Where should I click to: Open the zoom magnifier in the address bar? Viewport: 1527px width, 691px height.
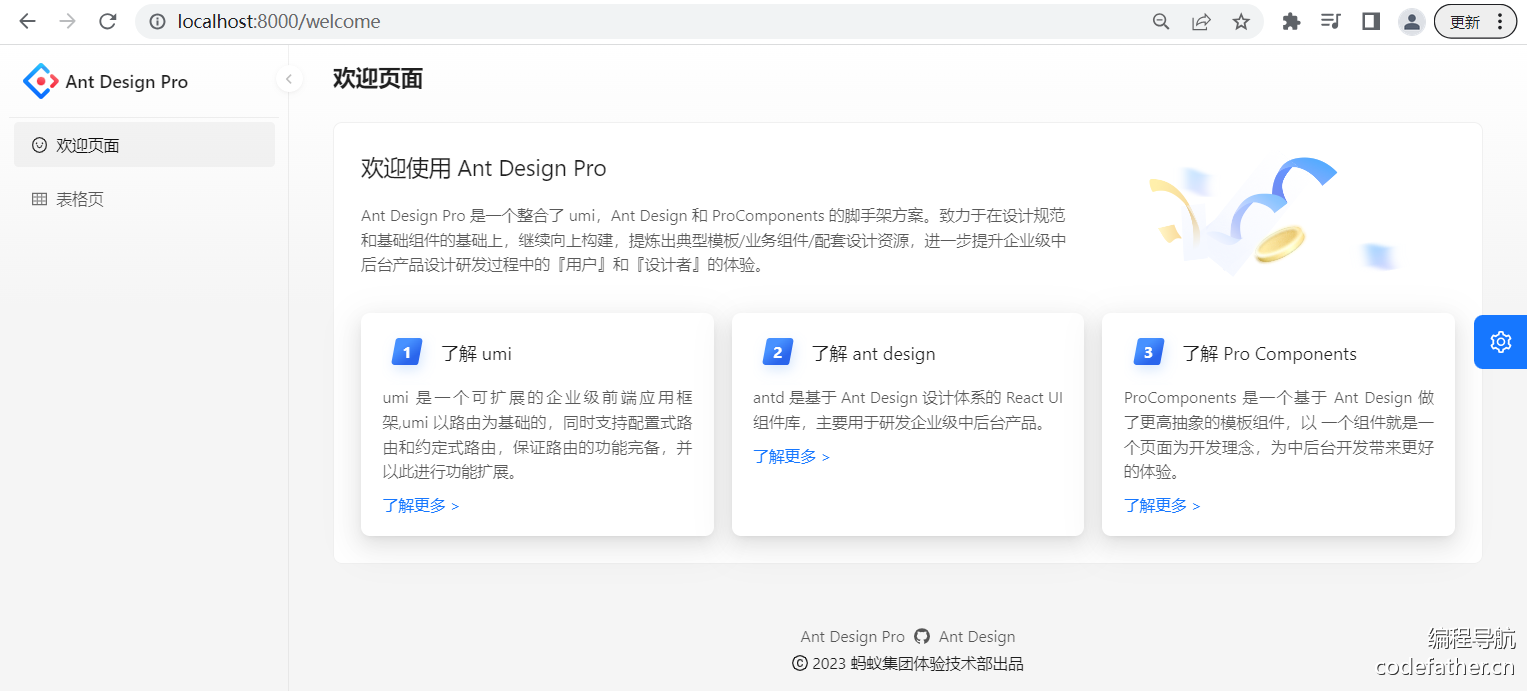pyautogui.click(x=1161, y=21)
